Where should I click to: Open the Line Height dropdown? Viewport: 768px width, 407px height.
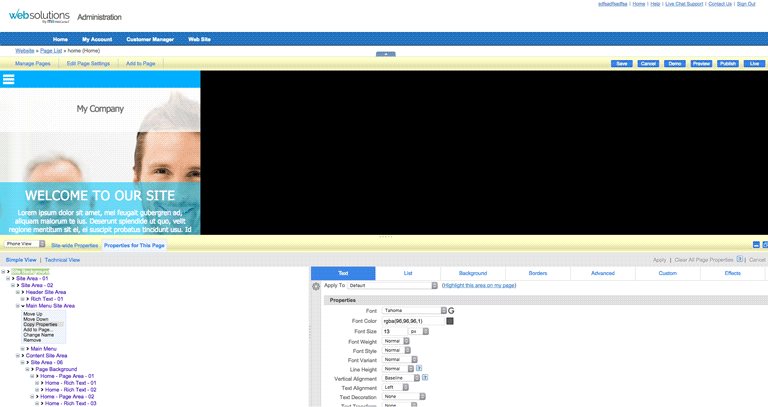(398, 369)
